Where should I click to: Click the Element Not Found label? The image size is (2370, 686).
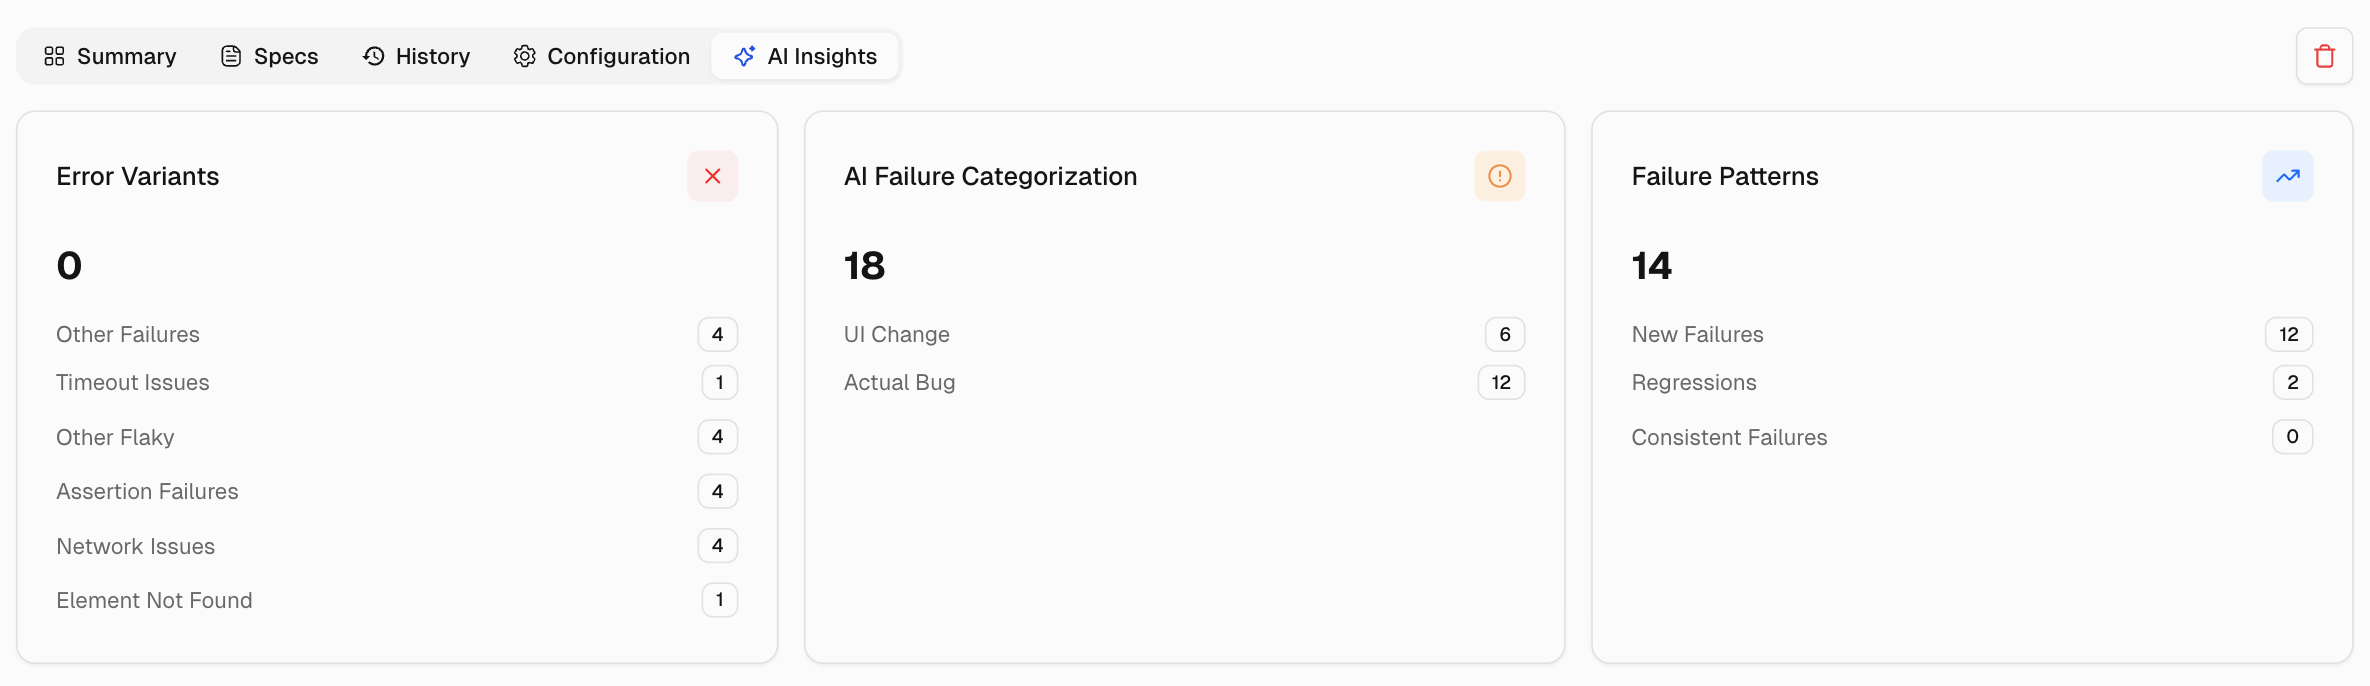(154, 600)
